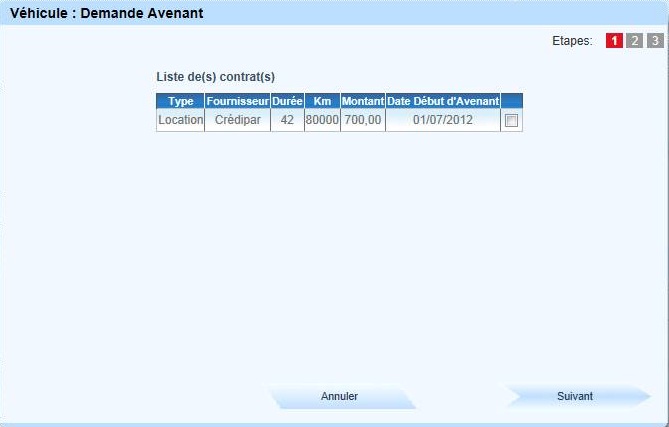
Task: Select step 1 indicator in Etapes
Action: (613, 41)
